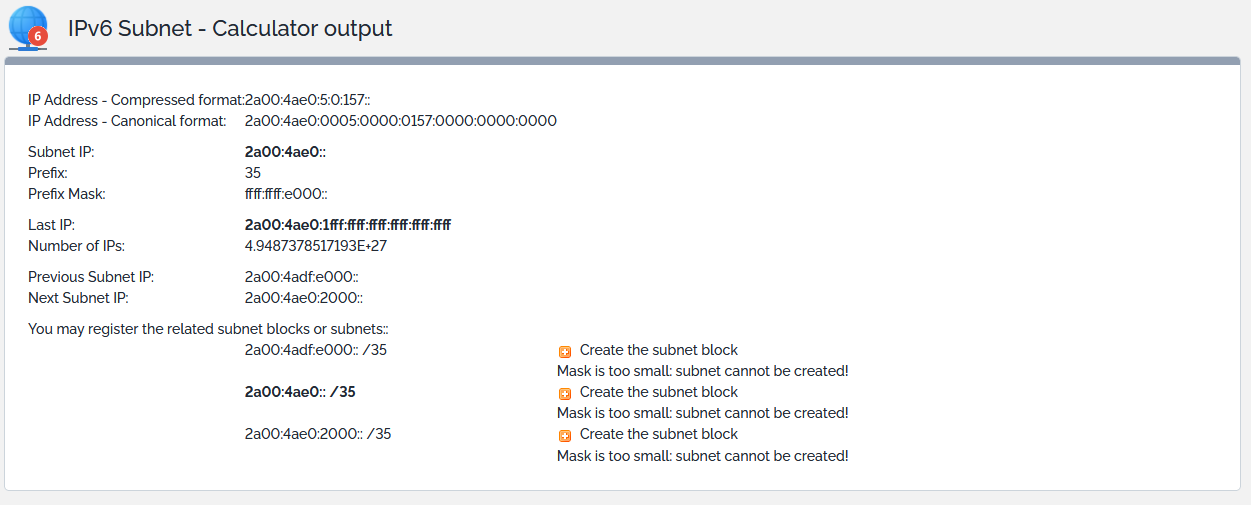This screenshot has height=505, width=1251.
Task: Create the subnet block for 2a00:4ae0:: /35
Action: tap(658, 392)
